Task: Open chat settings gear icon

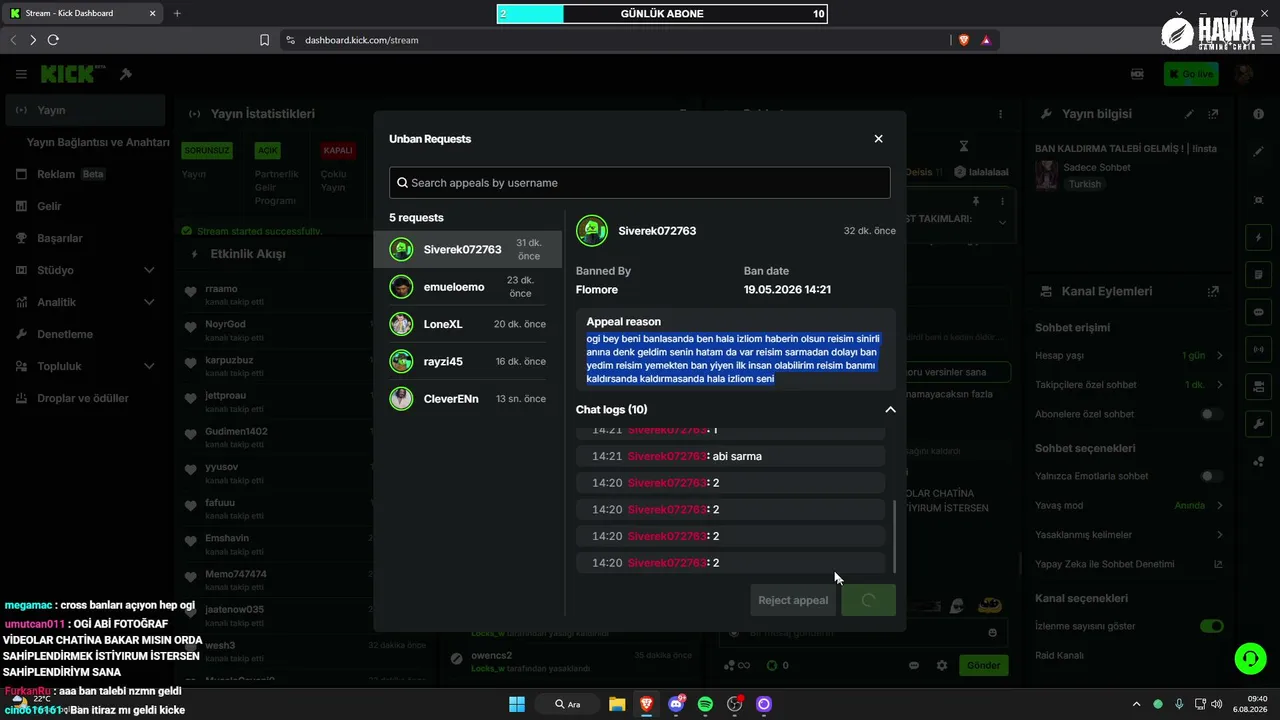Action: [x=941, y=665]
